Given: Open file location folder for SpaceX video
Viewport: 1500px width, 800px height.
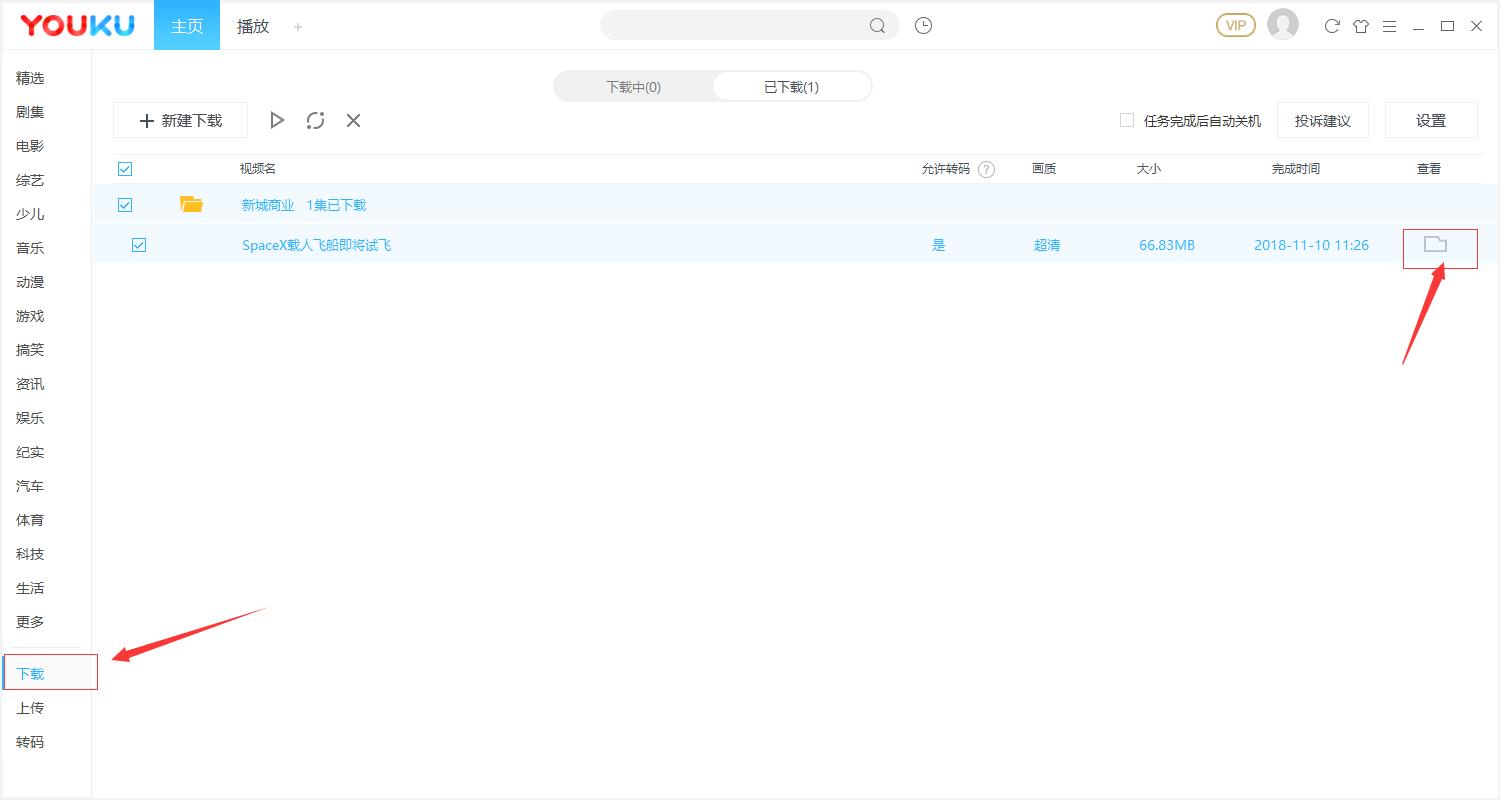Looking at the screenshot, I should 1435,244.
